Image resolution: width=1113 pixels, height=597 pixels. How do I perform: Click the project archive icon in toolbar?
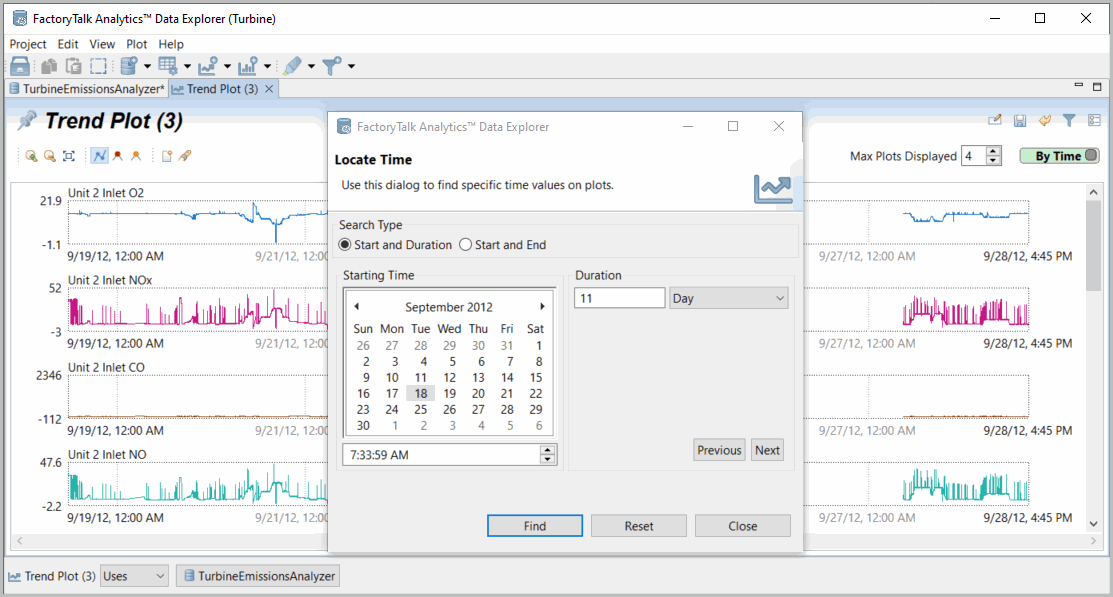(19, 66)
